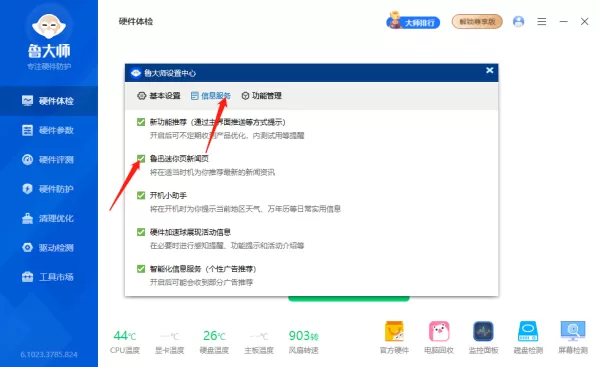The height and width of the screenshot is (367, 600).
Task: Open the 监控面板 monitor icon
Action: pos(483,331)
